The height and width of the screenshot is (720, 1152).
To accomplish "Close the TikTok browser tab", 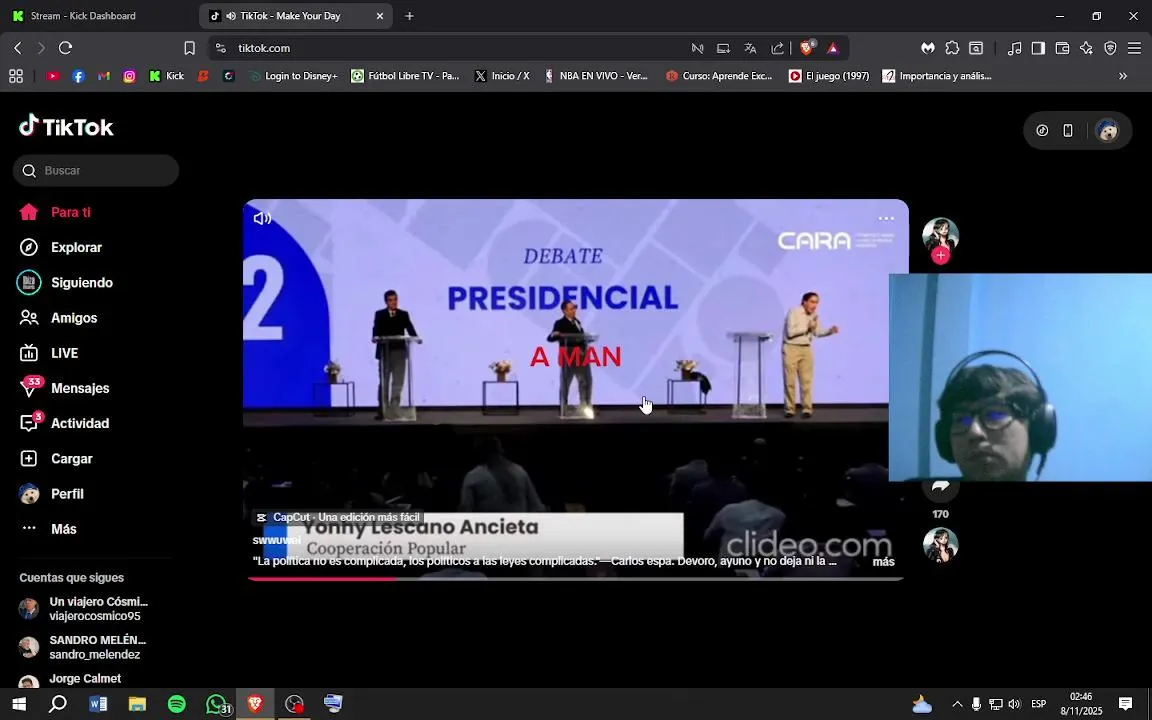I will click(380, 15).
